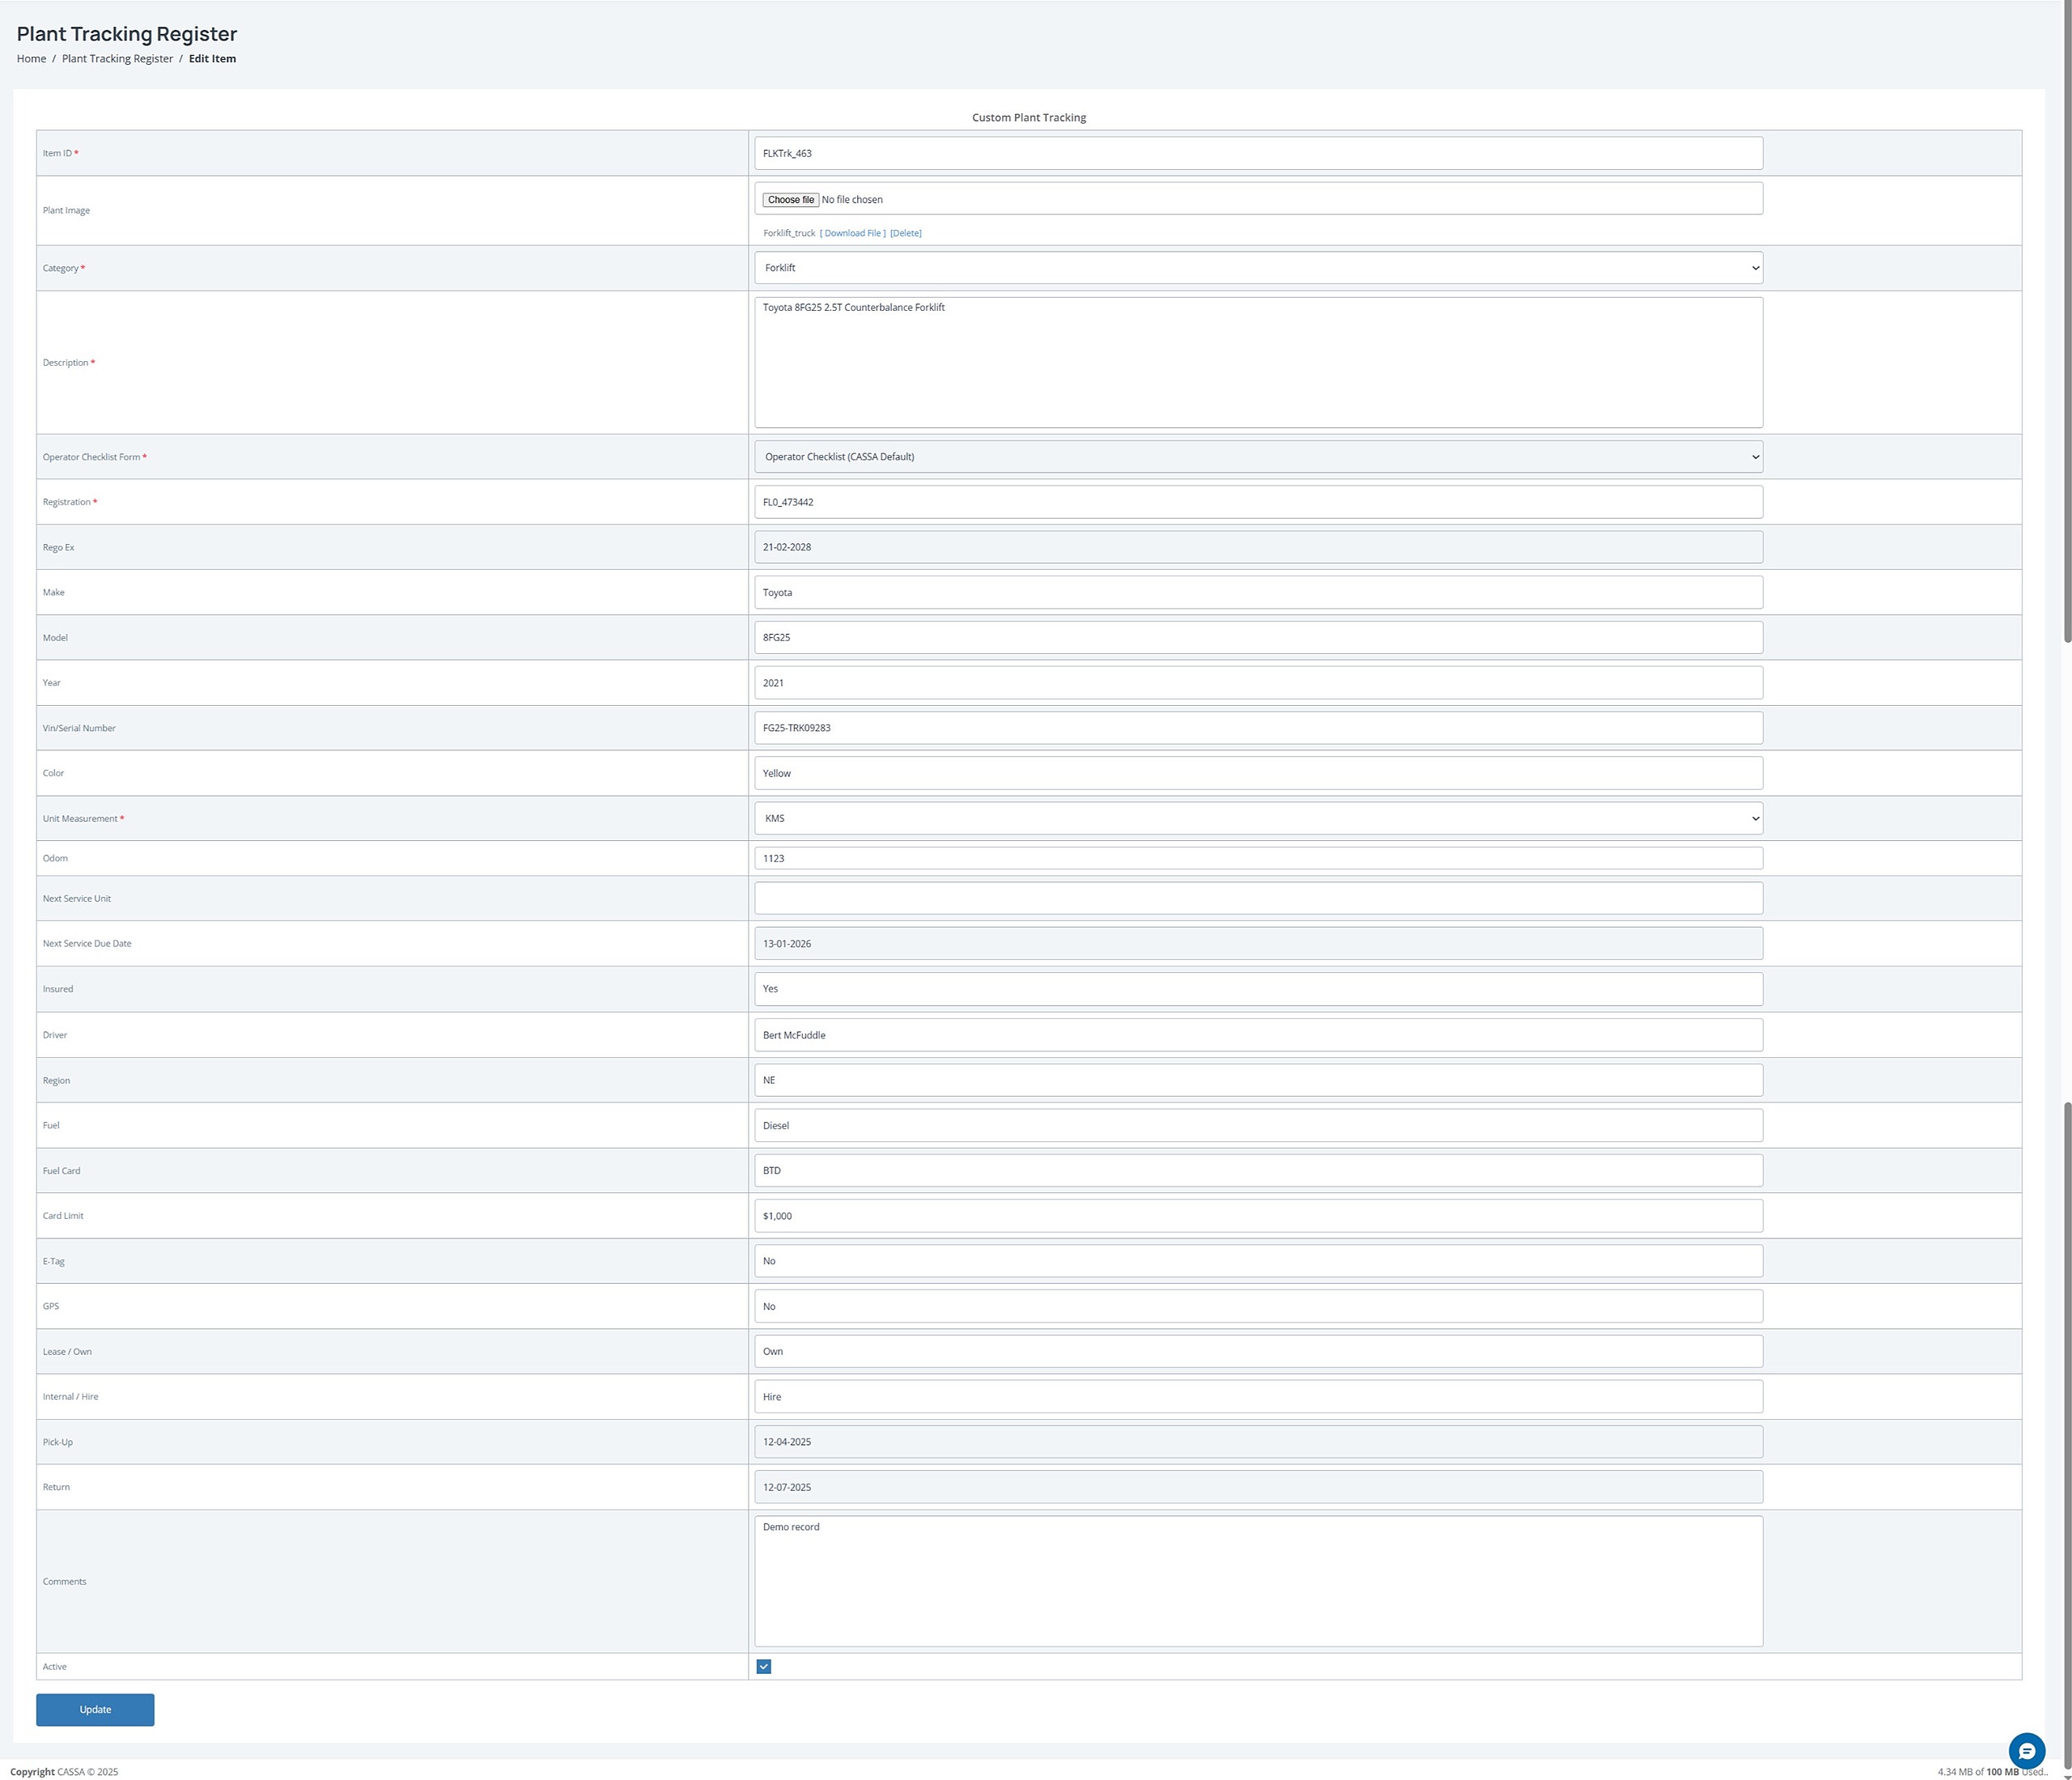This screenshot has height=1780, width=2072.
Task: Expand the Category dropdown
Action: point(1257,268)
